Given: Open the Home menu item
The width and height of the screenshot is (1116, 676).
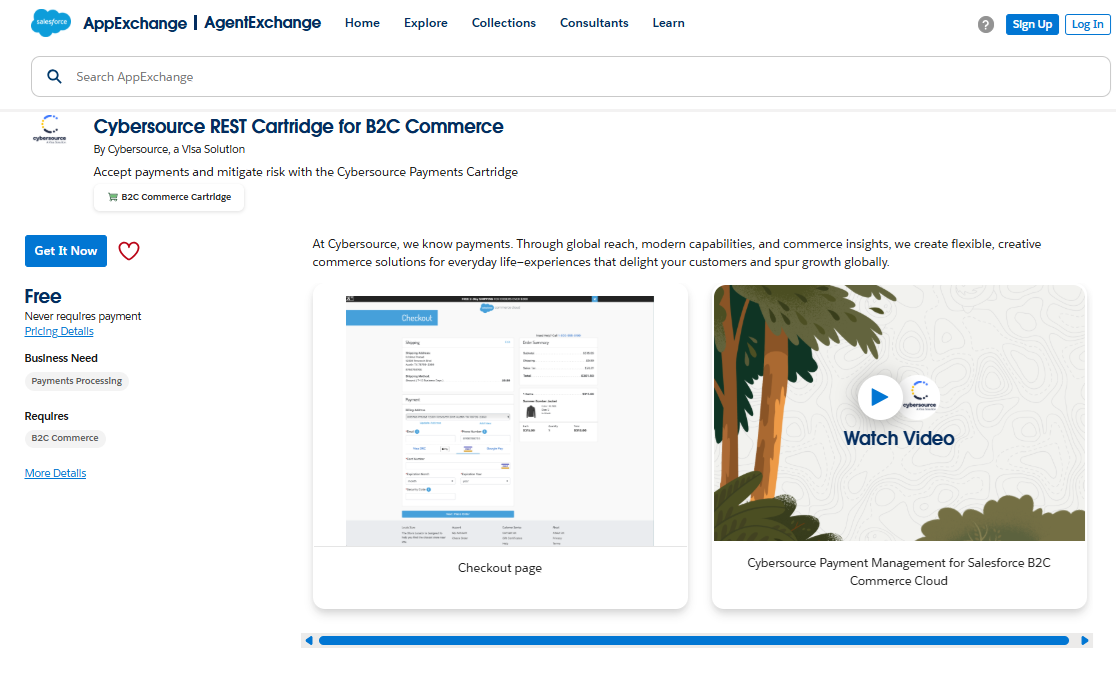Looking at the screenshot, I should tap(362, 23).
